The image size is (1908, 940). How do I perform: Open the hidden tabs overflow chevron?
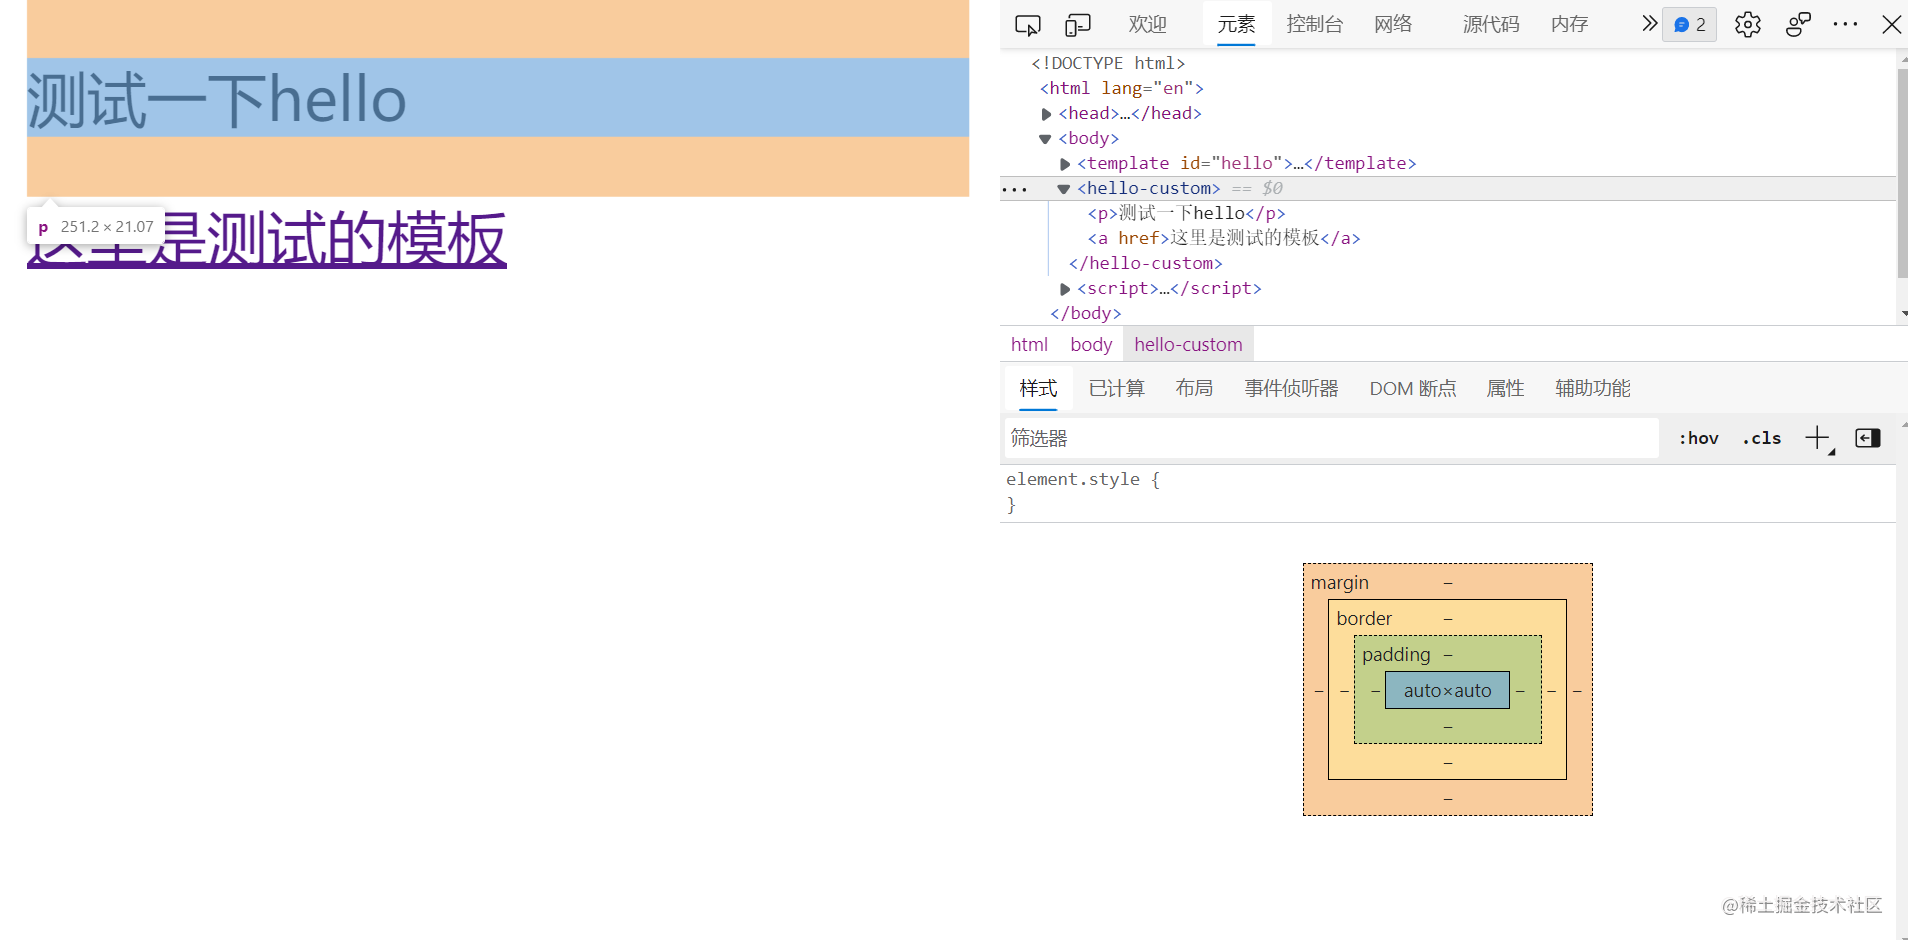click(1648, 24)
